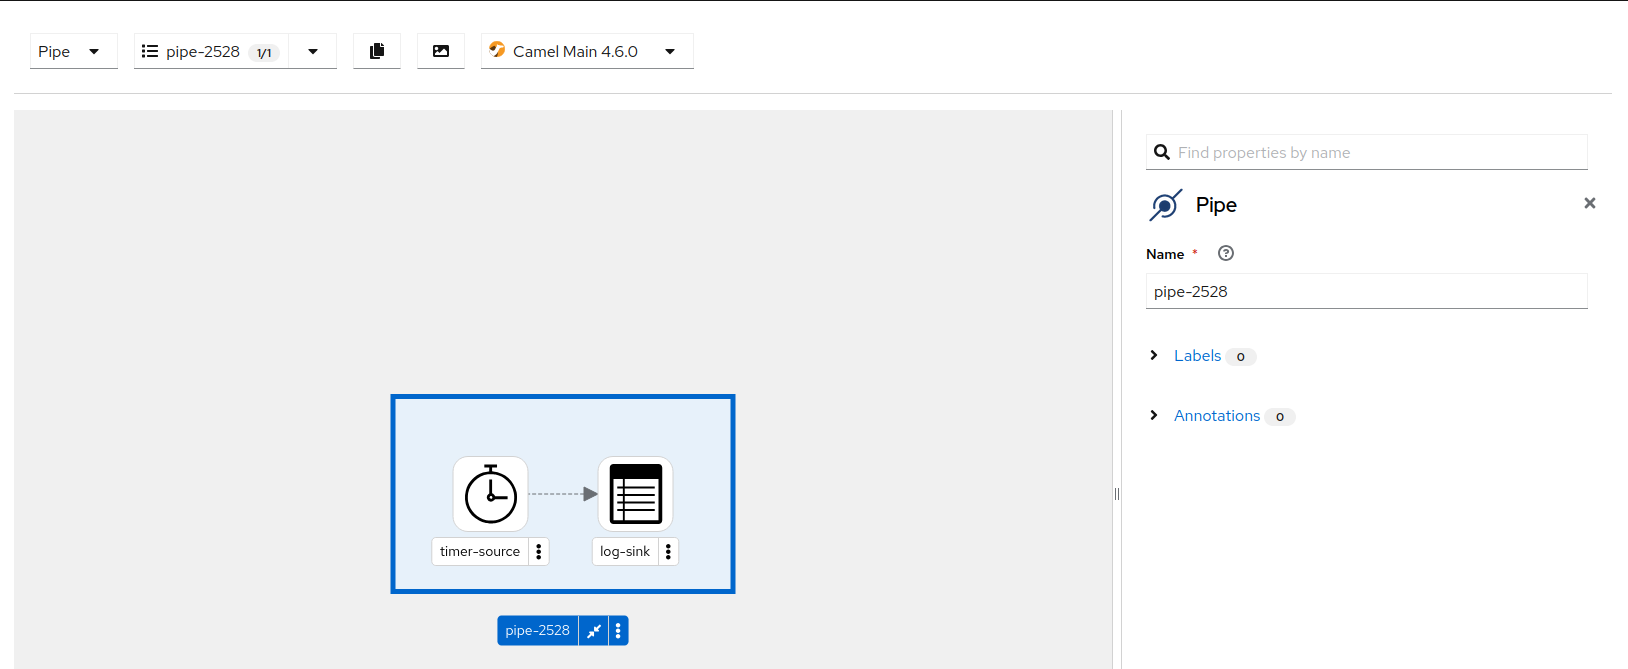Open the Pipe type dropdown
Image resolution: width=1628 pixels, height=669 pixels.
click(73, 51)
